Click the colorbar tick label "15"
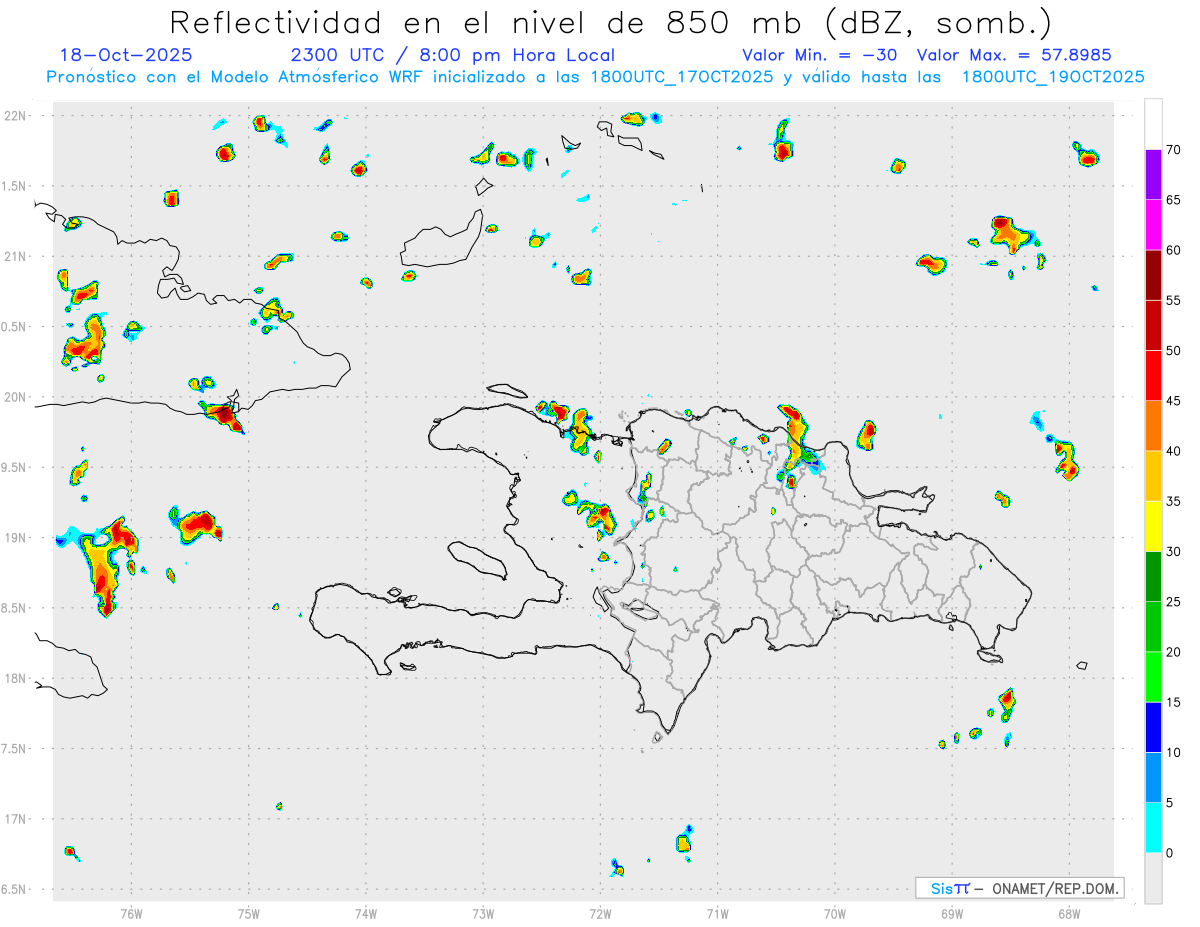 [x=1173, y=702]
